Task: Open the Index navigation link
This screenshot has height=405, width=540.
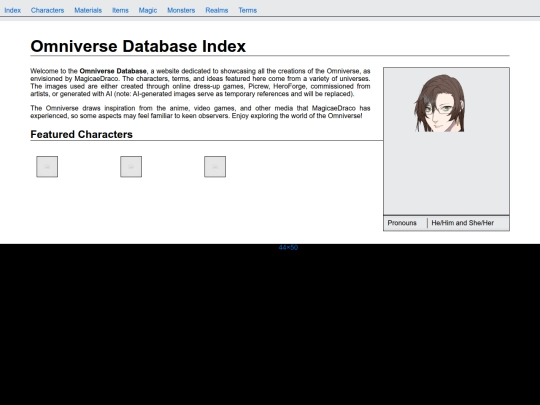Action: (x=12, y=10)
